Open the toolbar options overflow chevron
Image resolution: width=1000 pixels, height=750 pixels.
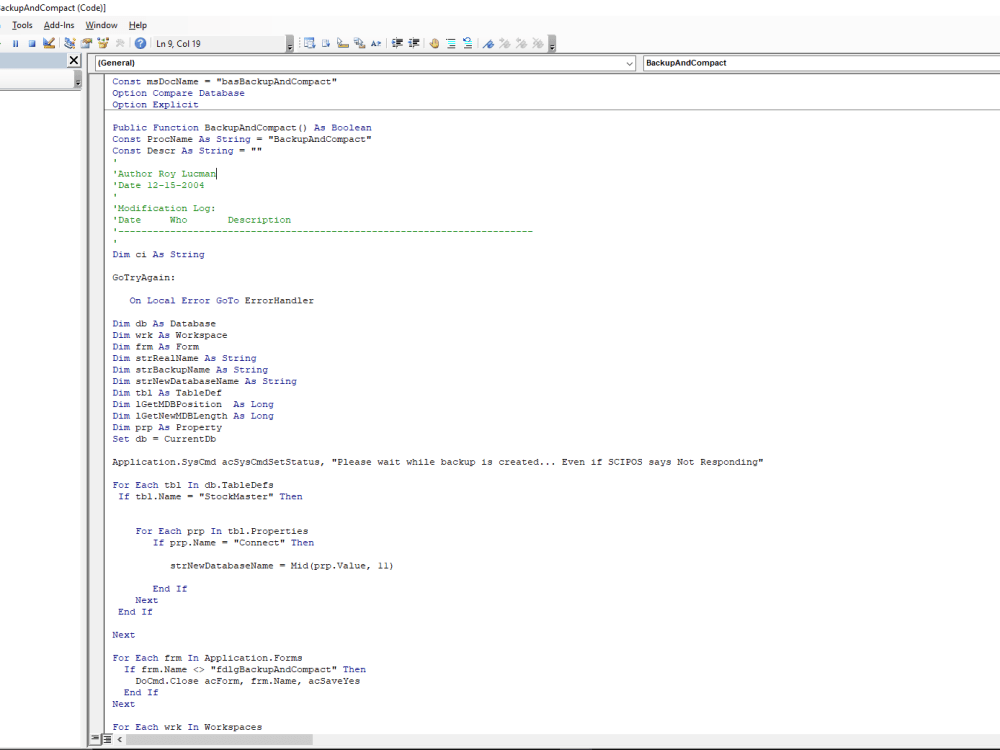pyautogui.click(x=552, y=43)
